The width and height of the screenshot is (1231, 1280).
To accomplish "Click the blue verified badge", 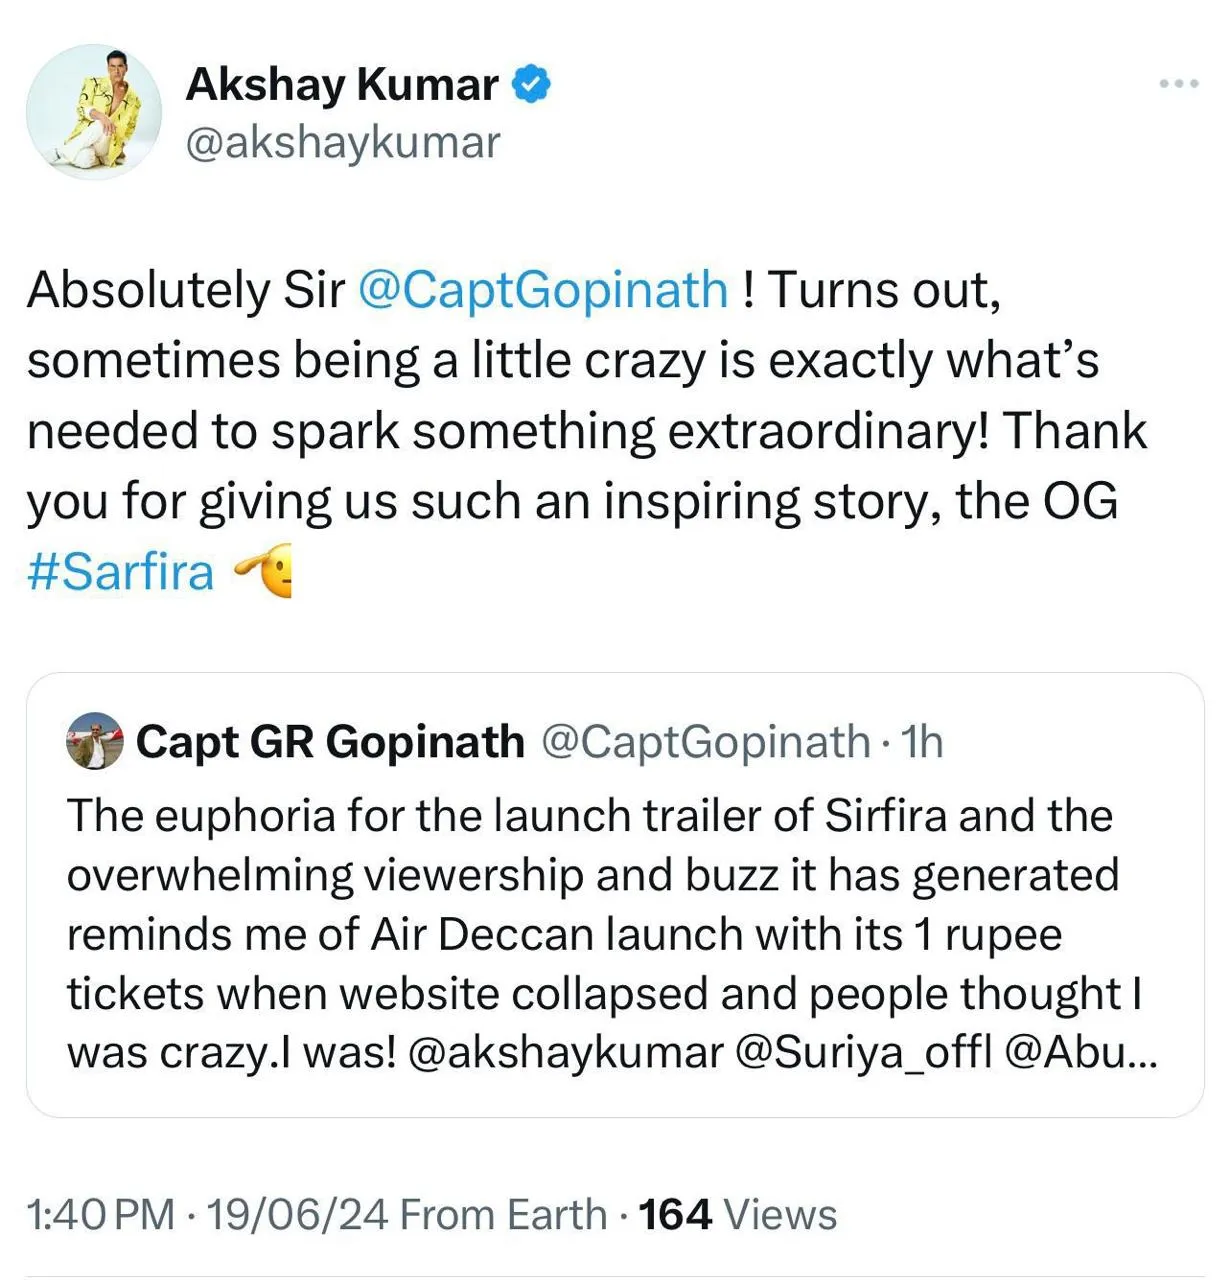I will coord(531,85).
